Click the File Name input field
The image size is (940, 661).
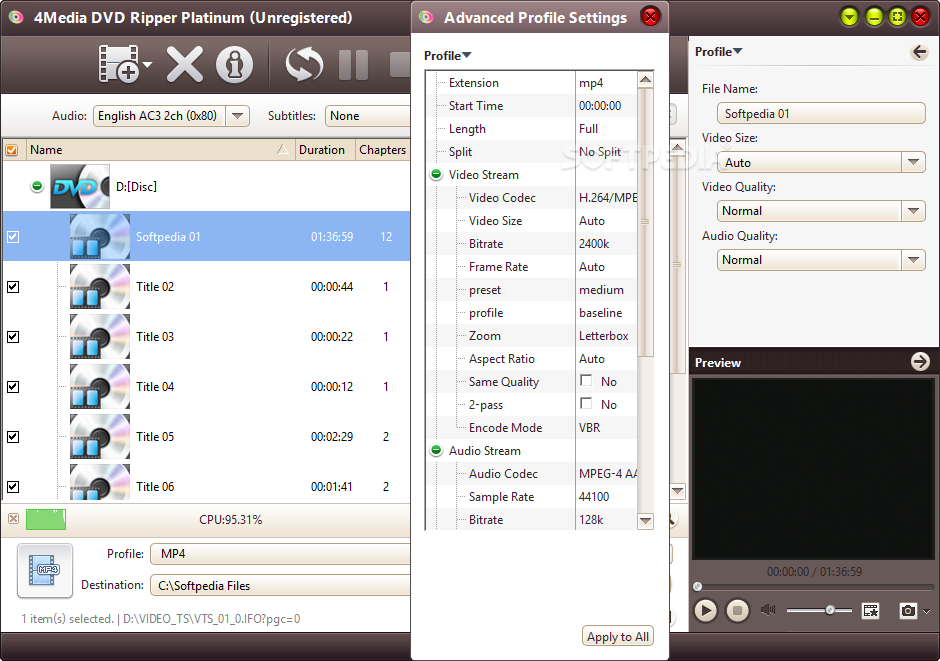821,113
